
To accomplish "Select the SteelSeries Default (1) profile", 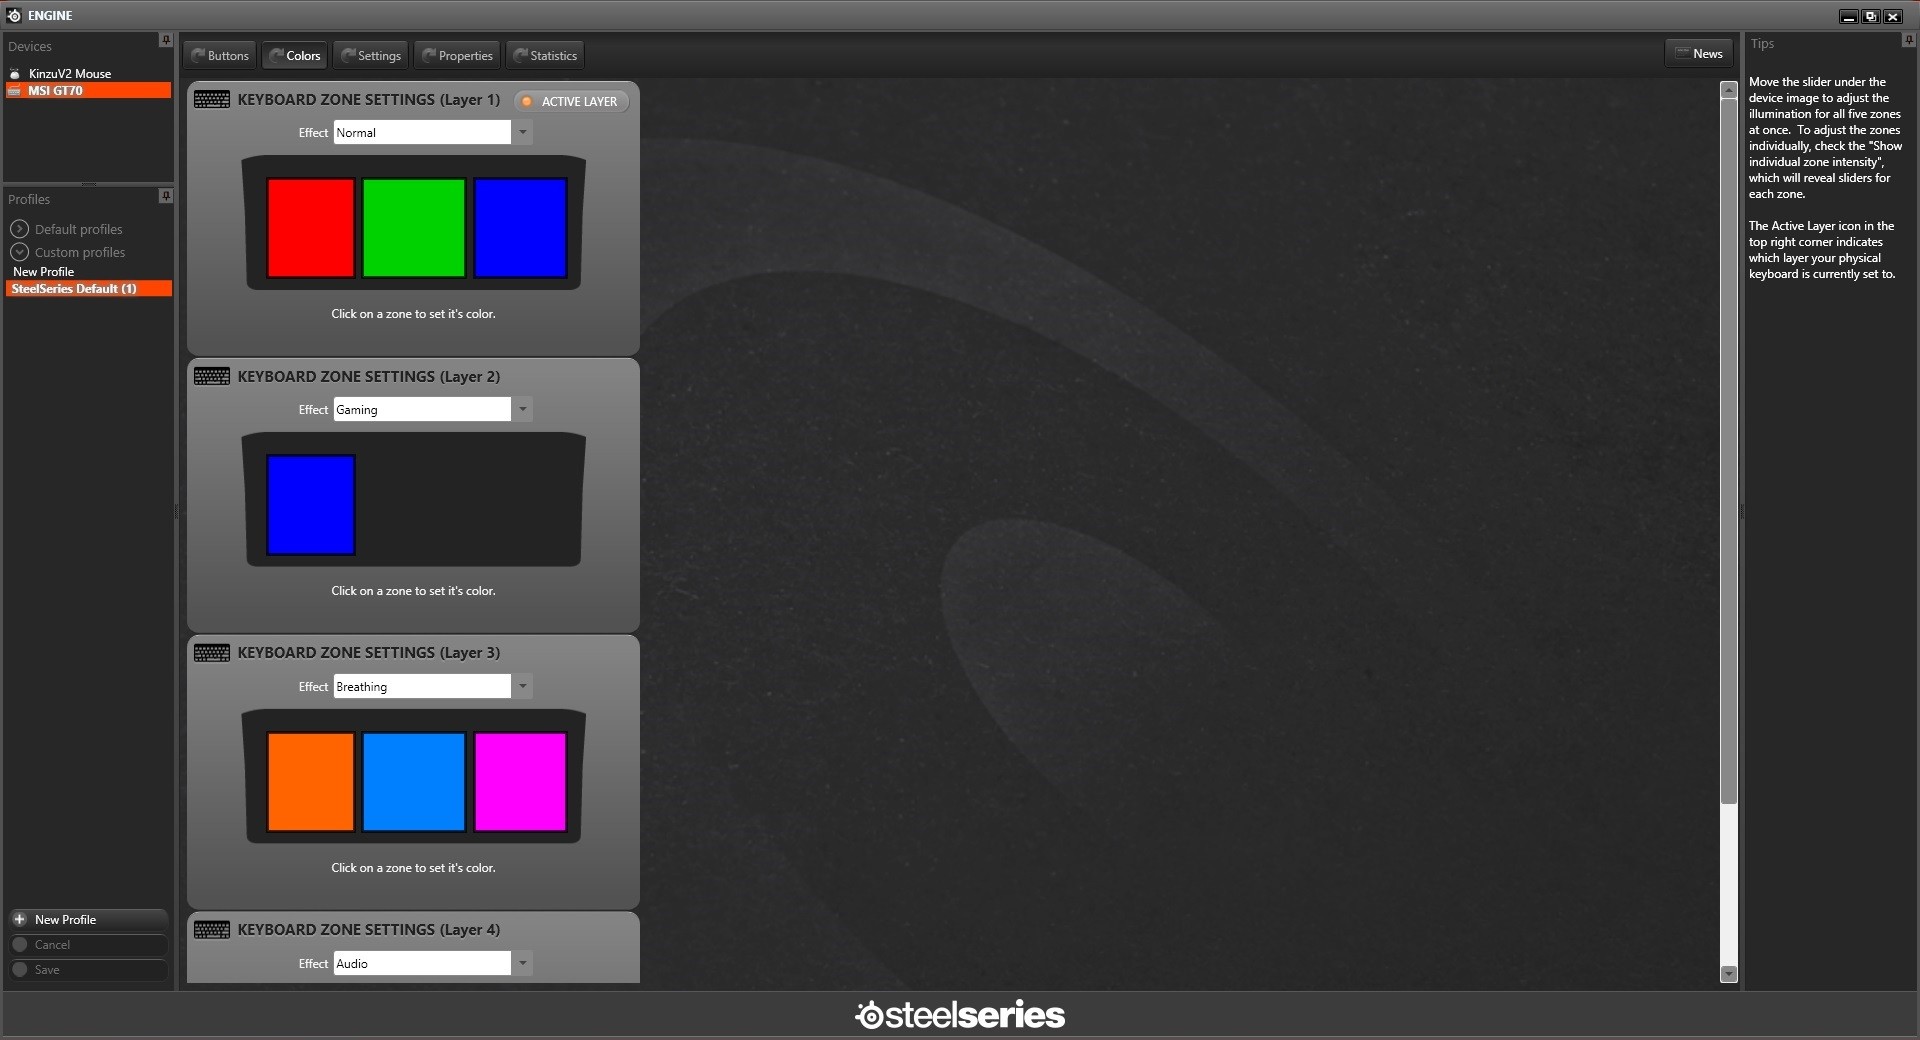I will point(88,288).
